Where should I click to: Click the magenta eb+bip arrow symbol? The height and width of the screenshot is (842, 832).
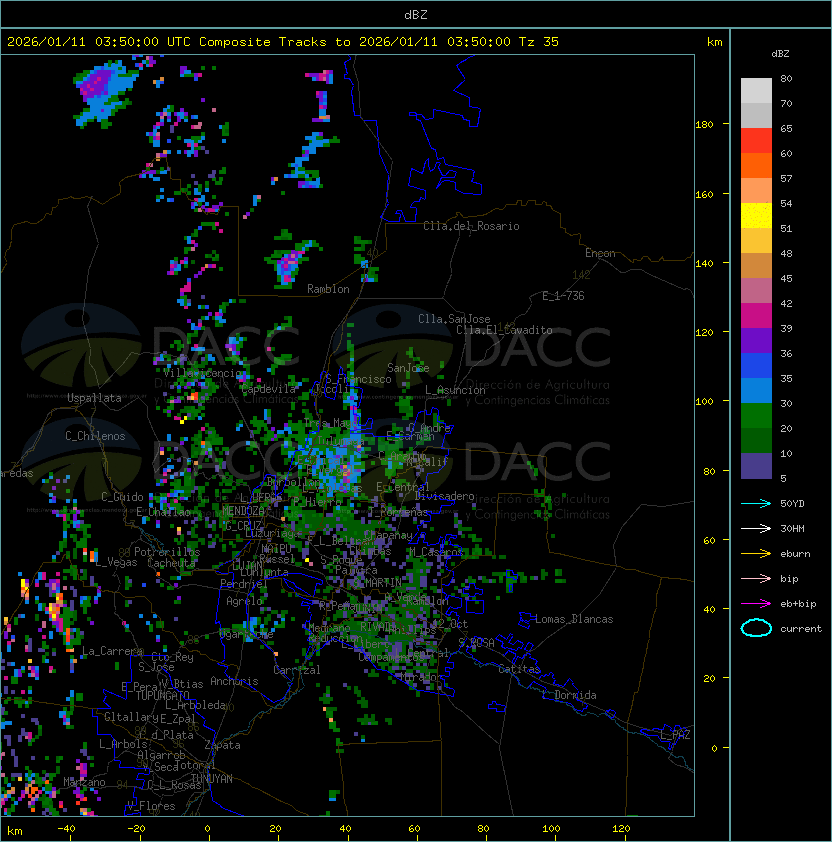[756, 604]
